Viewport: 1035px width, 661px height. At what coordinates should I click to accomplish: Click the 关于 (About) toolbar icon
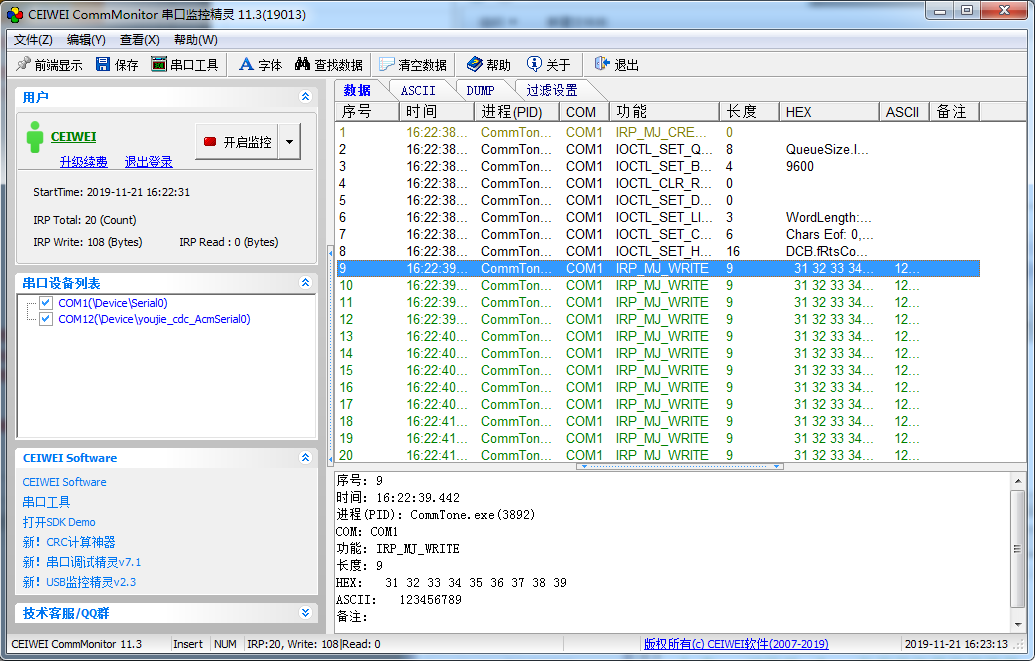(x=536, y=63)
